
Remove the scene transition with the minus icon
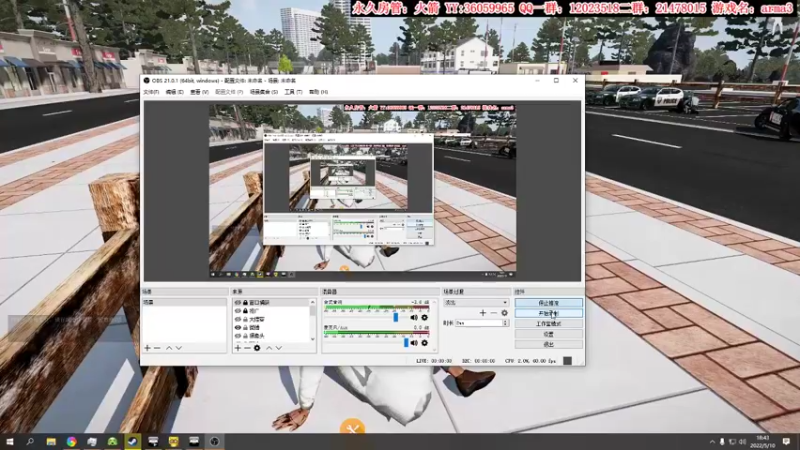[x=493, y=313]
